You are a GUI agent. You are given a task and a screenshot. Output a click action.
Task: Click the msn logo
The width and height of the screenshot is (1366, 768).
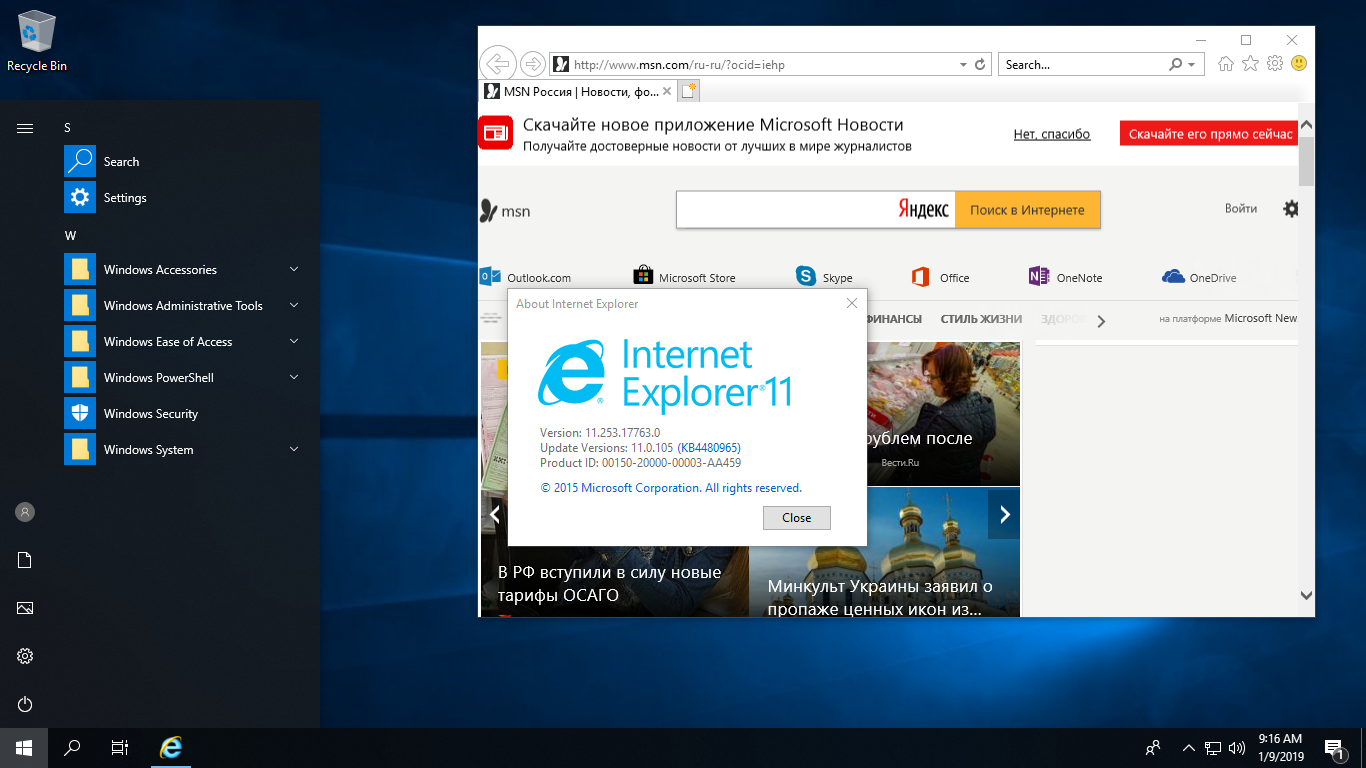[505, 211]
